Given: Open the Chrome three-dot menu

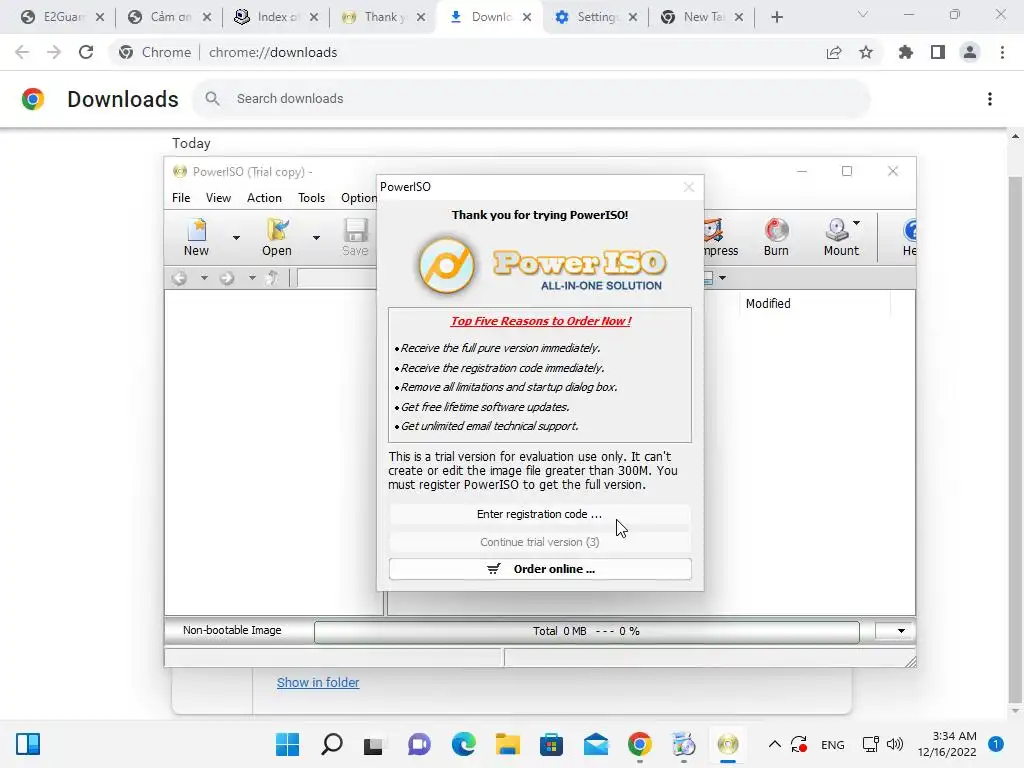Looking at the screenshot, I should point(1002,52).
